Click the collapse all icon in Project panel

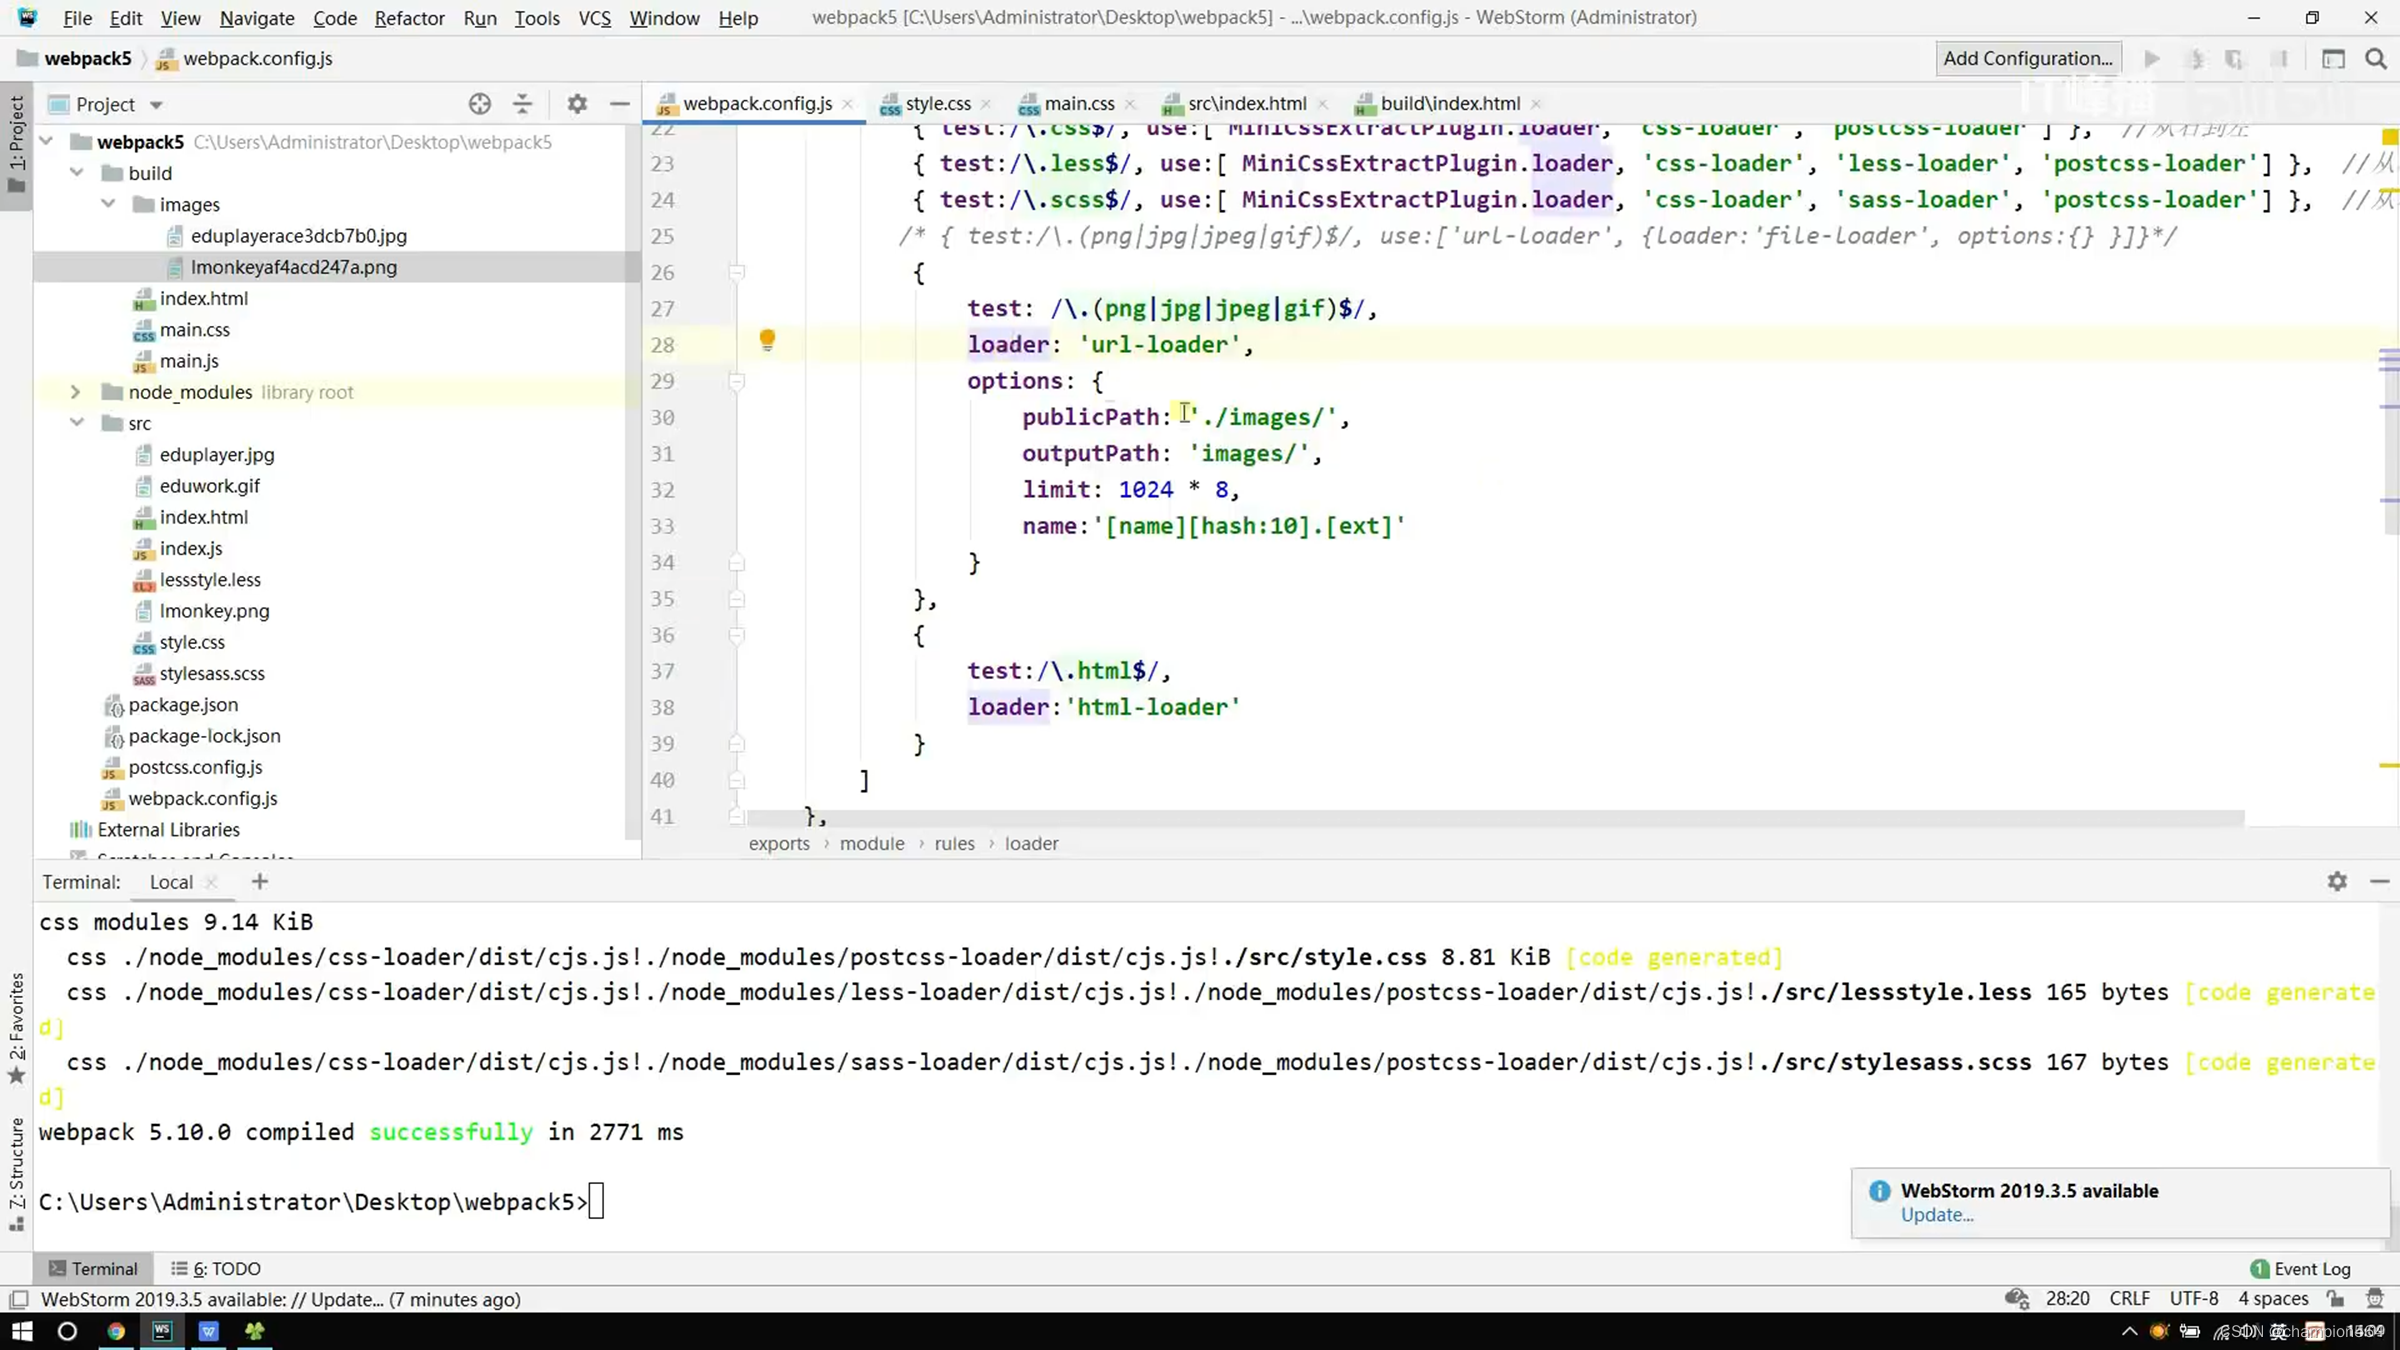pos(523,104)
